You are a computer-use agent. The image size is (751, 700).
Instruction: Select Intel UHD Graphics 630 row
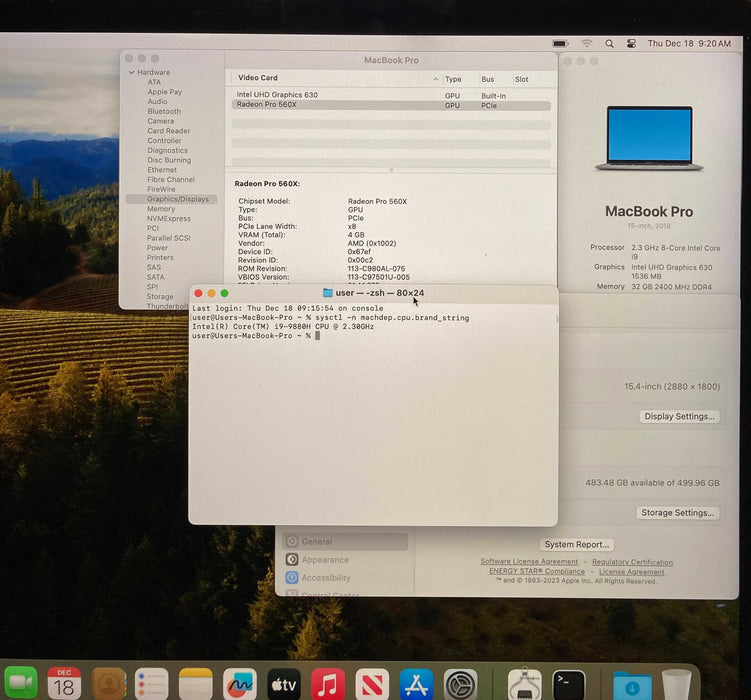click(391, 95)
